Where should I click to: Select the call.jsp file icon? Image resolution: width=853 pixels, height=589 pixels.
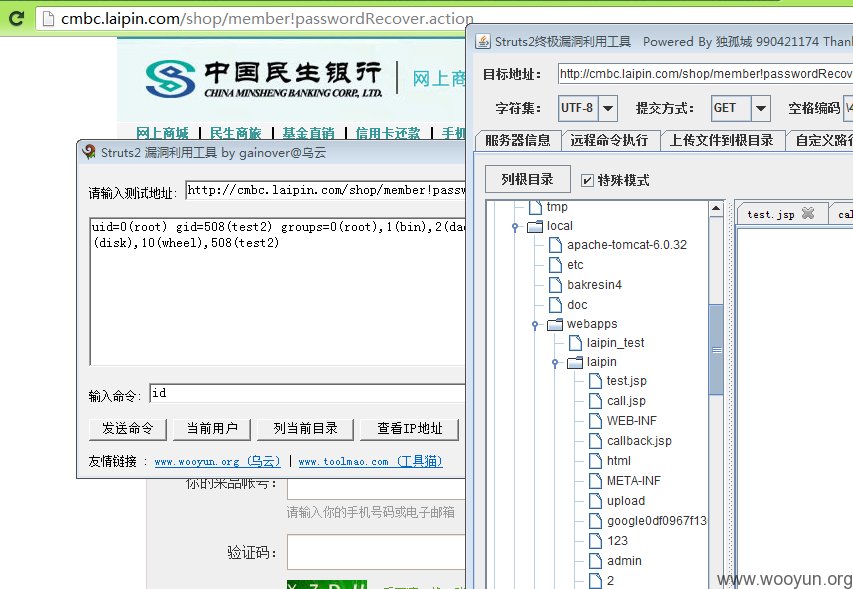click(x=595, y=401)
